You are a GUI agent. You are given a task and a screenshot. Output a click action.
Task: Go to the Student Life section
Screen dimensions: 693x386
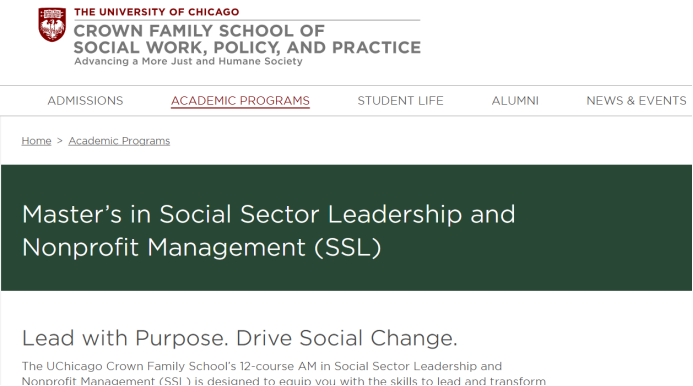coord(400,101)
